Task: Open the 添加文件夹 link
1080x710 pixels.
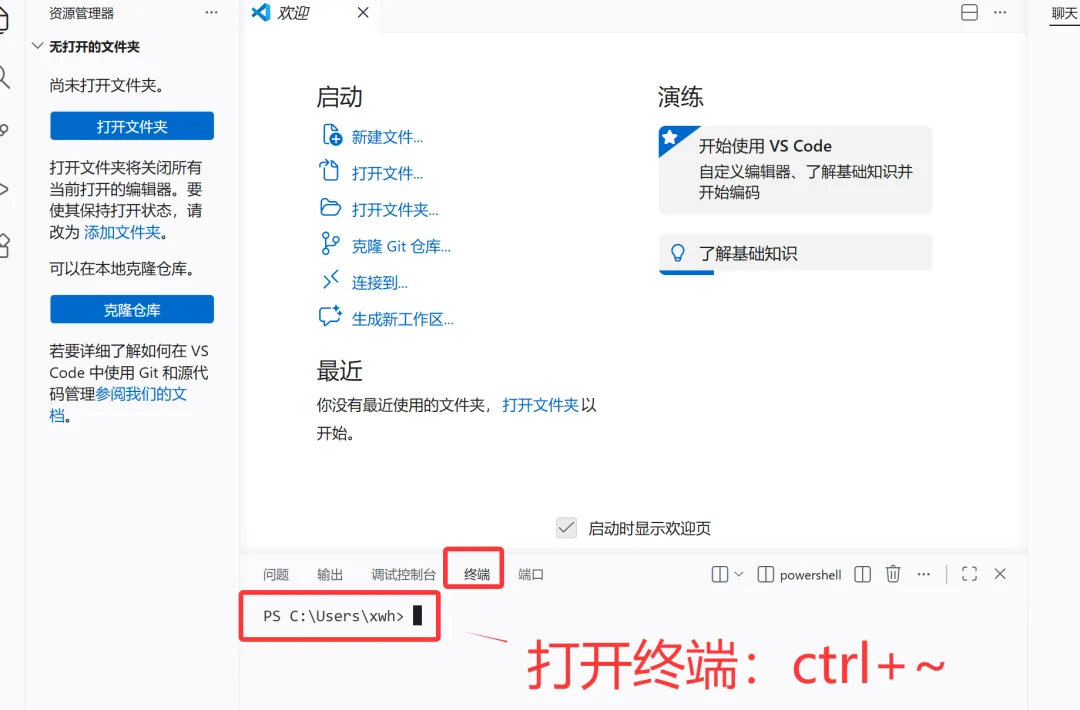Action: coord(122,232)
